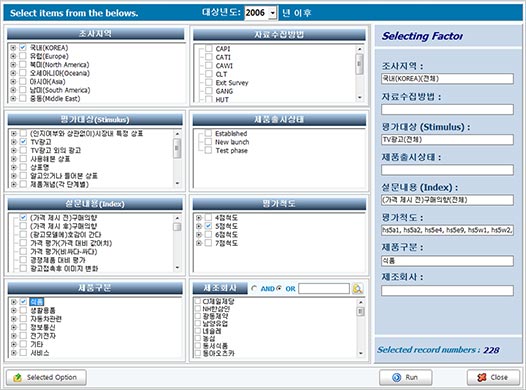Check the 농심 manufacturer checkbox
This screenshot has width=526, height=390.
pyautogui.click(x=198, y=338)
